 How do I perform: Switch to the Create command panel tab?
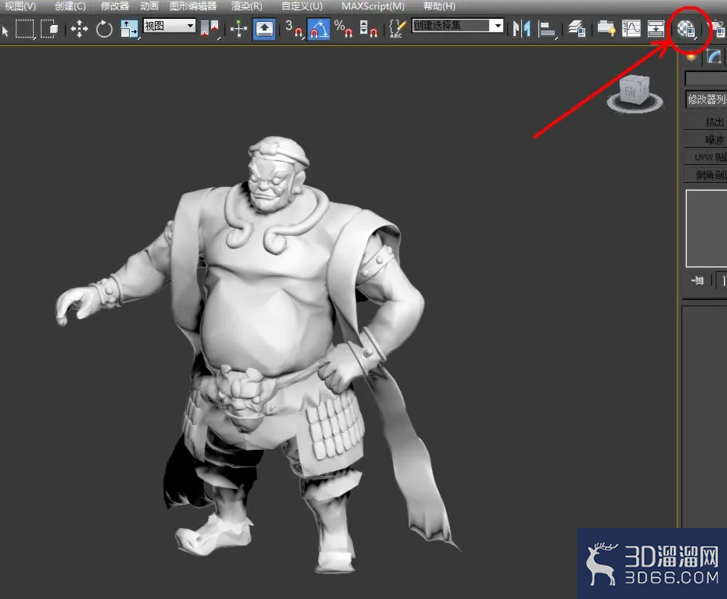pyautogui.click(x=691, y=57)
